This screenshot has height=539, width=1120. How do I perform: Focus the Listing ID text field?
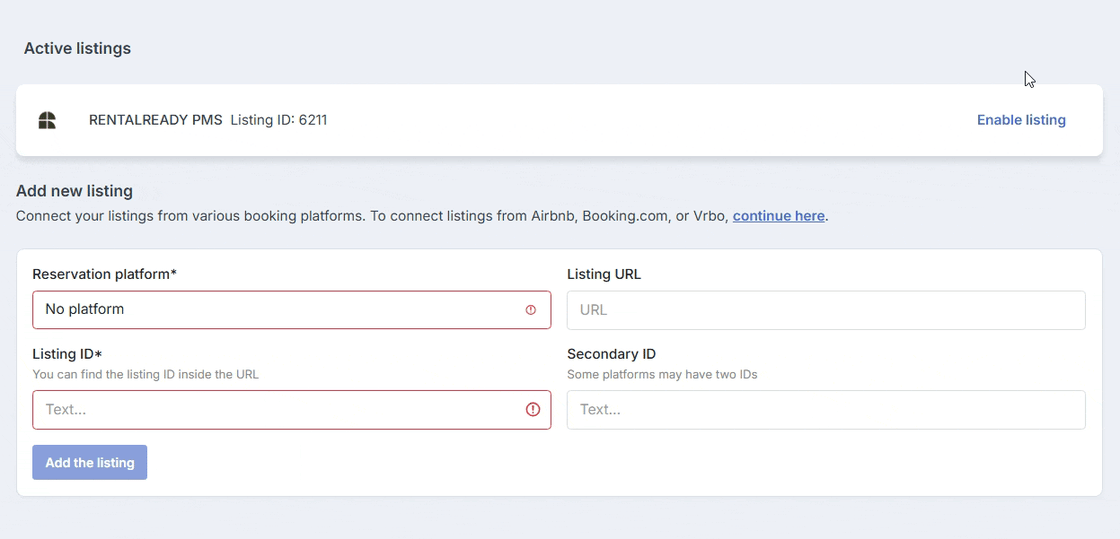(291, 410)
